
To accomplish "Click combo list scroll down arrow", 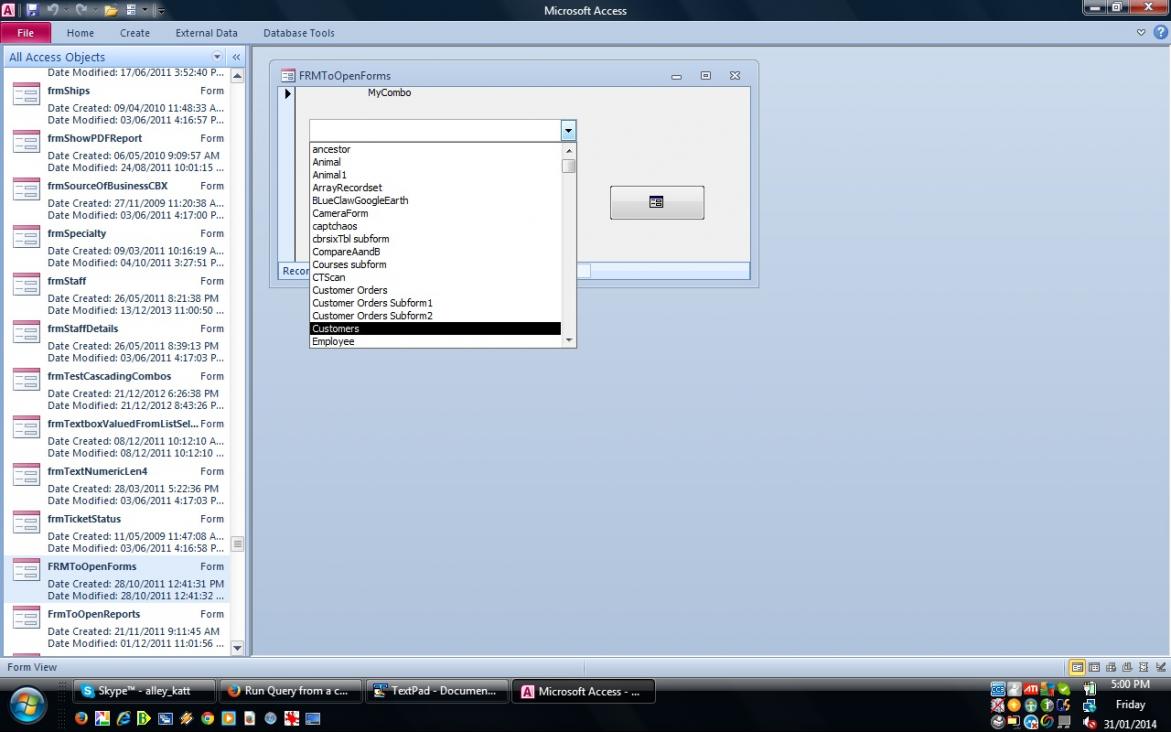I will click(x=569, y=341).
